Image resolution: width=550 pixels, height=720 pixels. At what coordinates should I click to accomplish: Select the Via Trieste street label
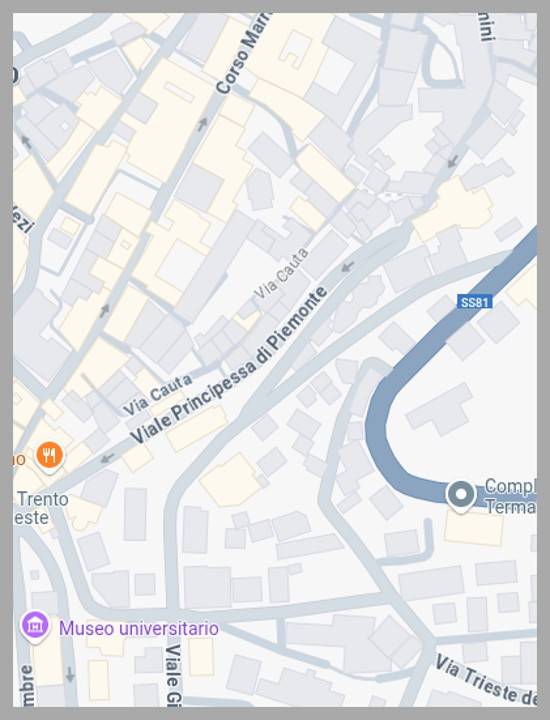pos(485,680)
